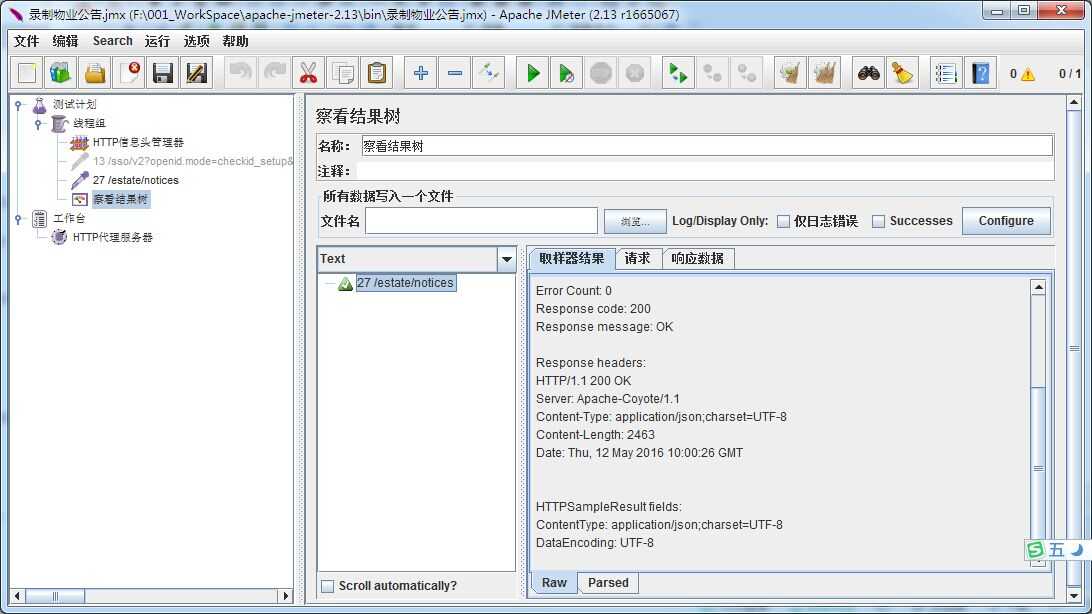Switch to the 取样器结果 tab
This screenshot has width=1092, height=614.
coord(572,258)
